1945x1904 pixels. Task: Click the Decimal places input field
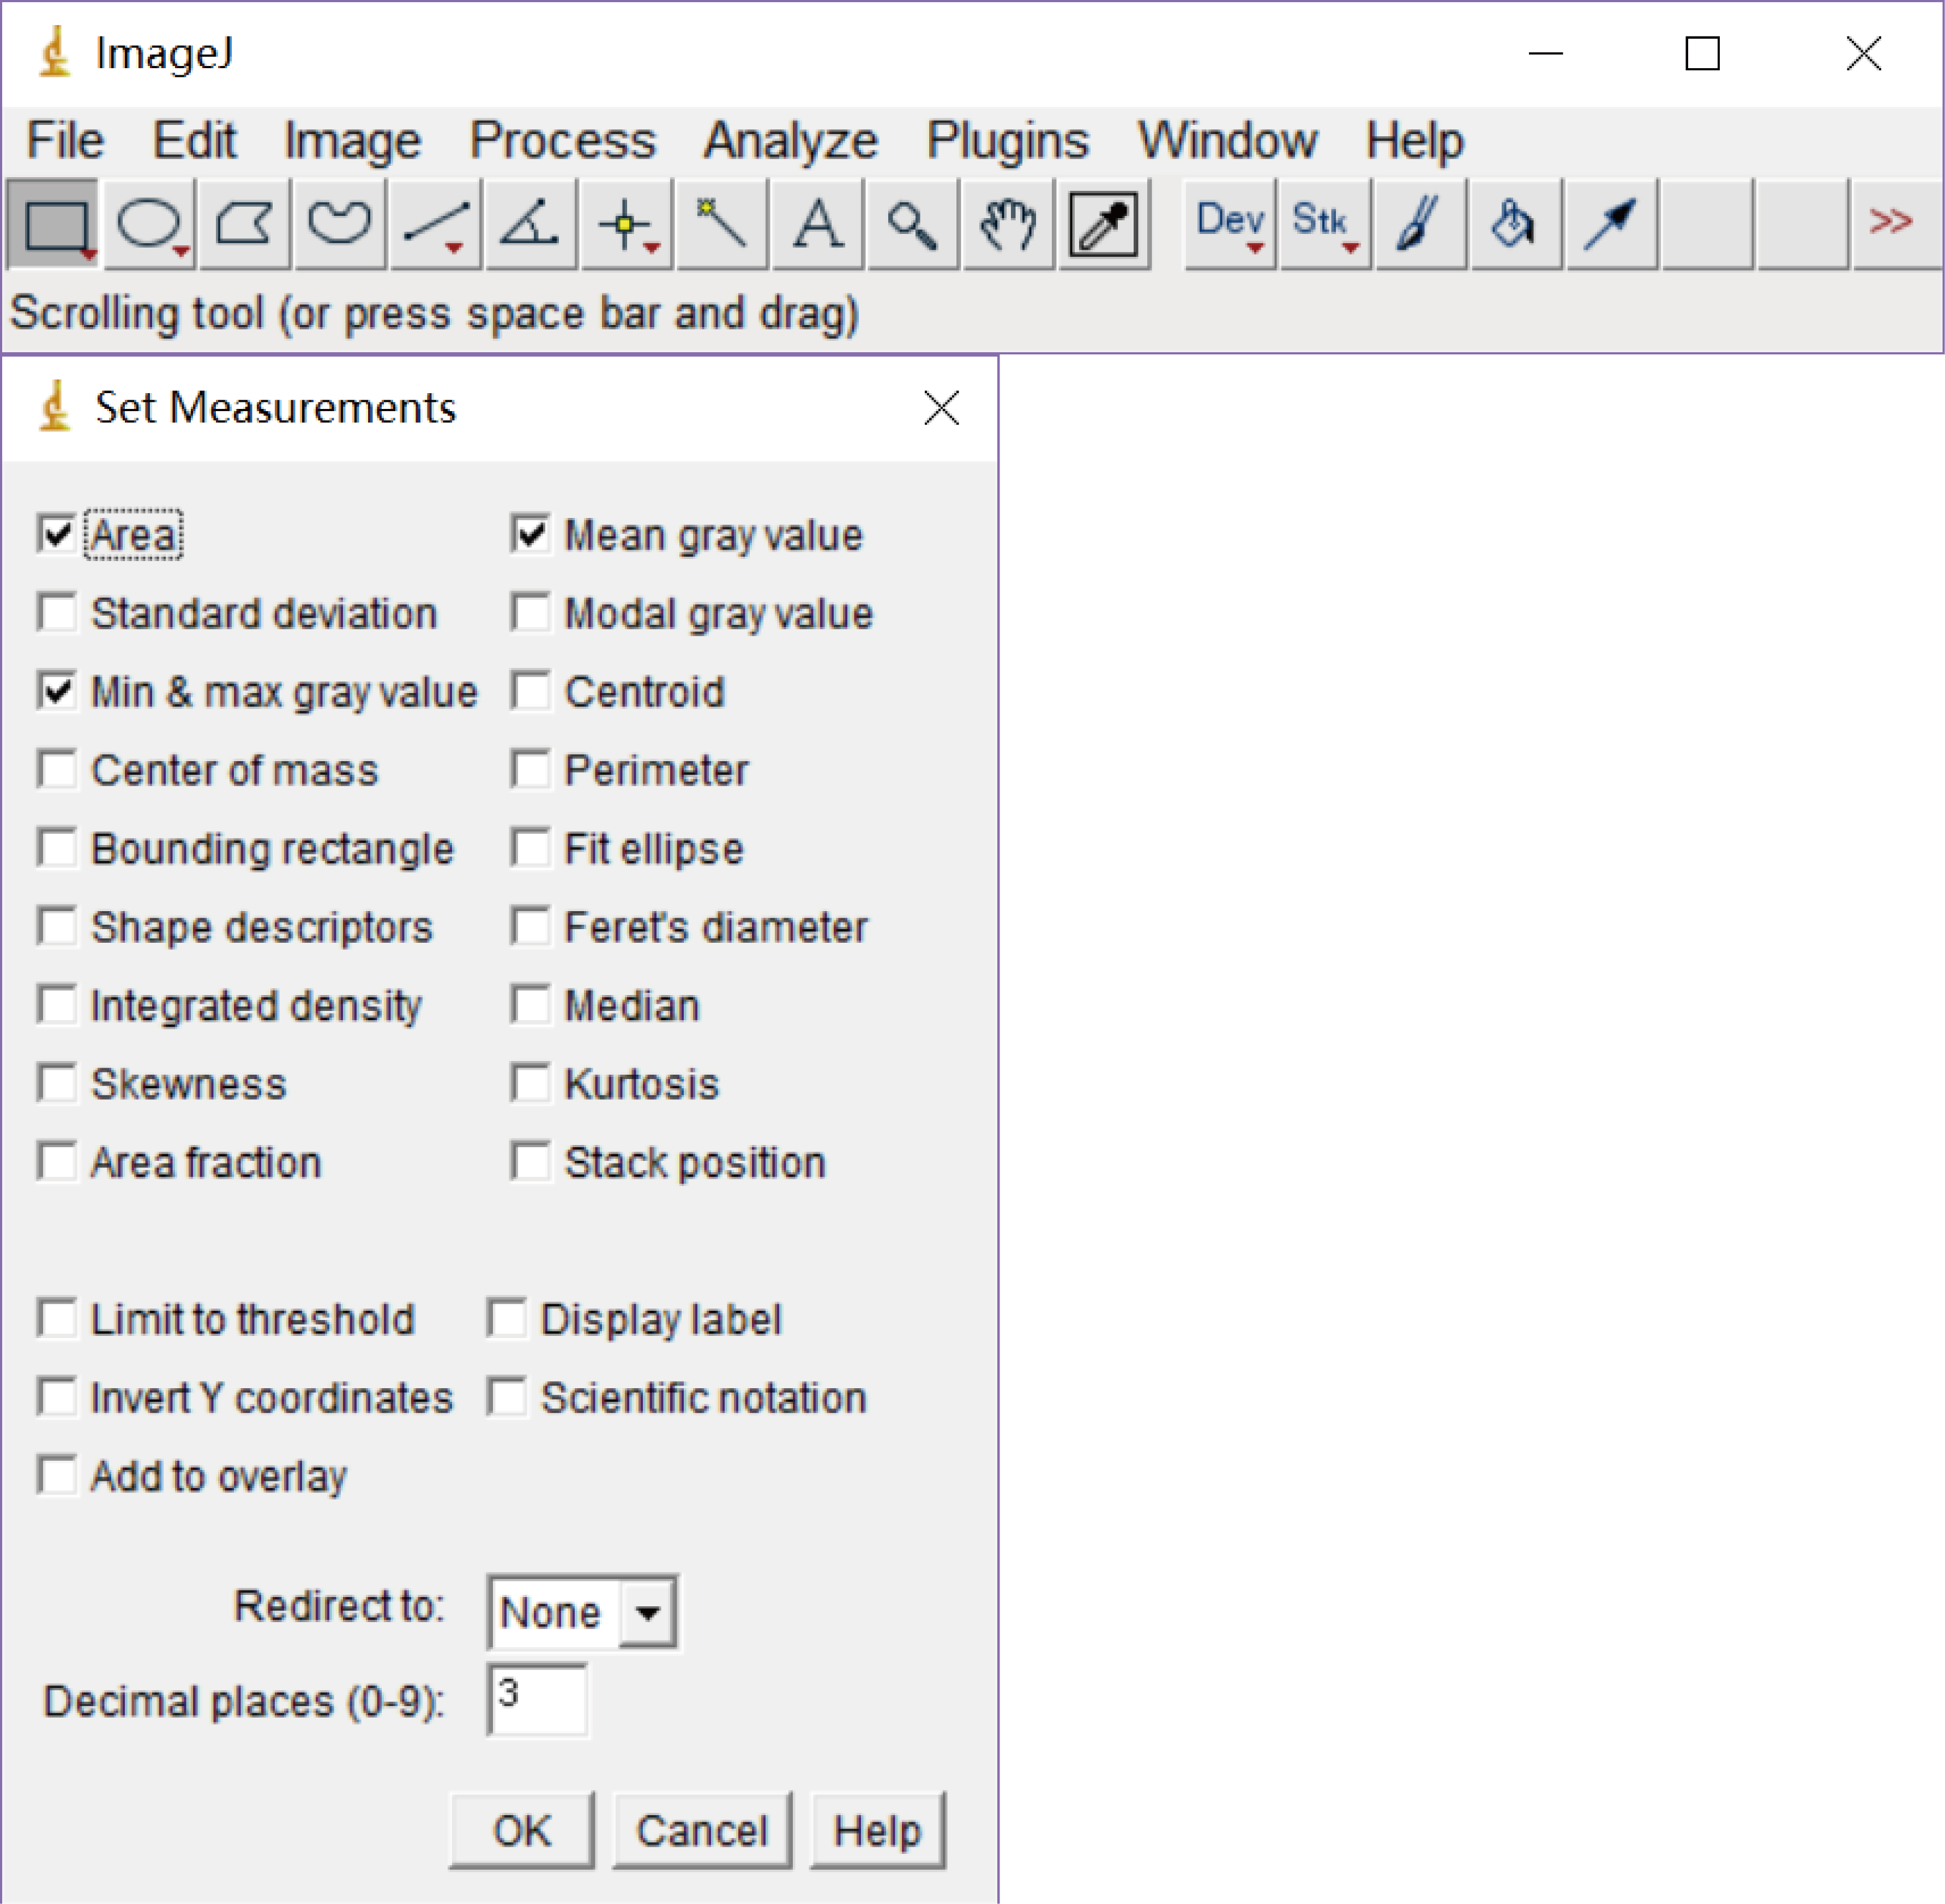(x=537, y=1700)
